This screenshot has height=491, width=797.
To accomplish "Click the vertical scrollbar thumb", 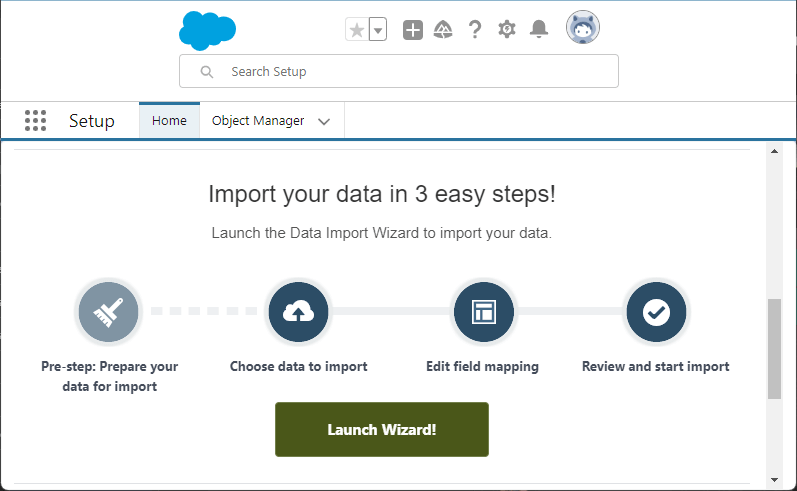I will 774,348.
